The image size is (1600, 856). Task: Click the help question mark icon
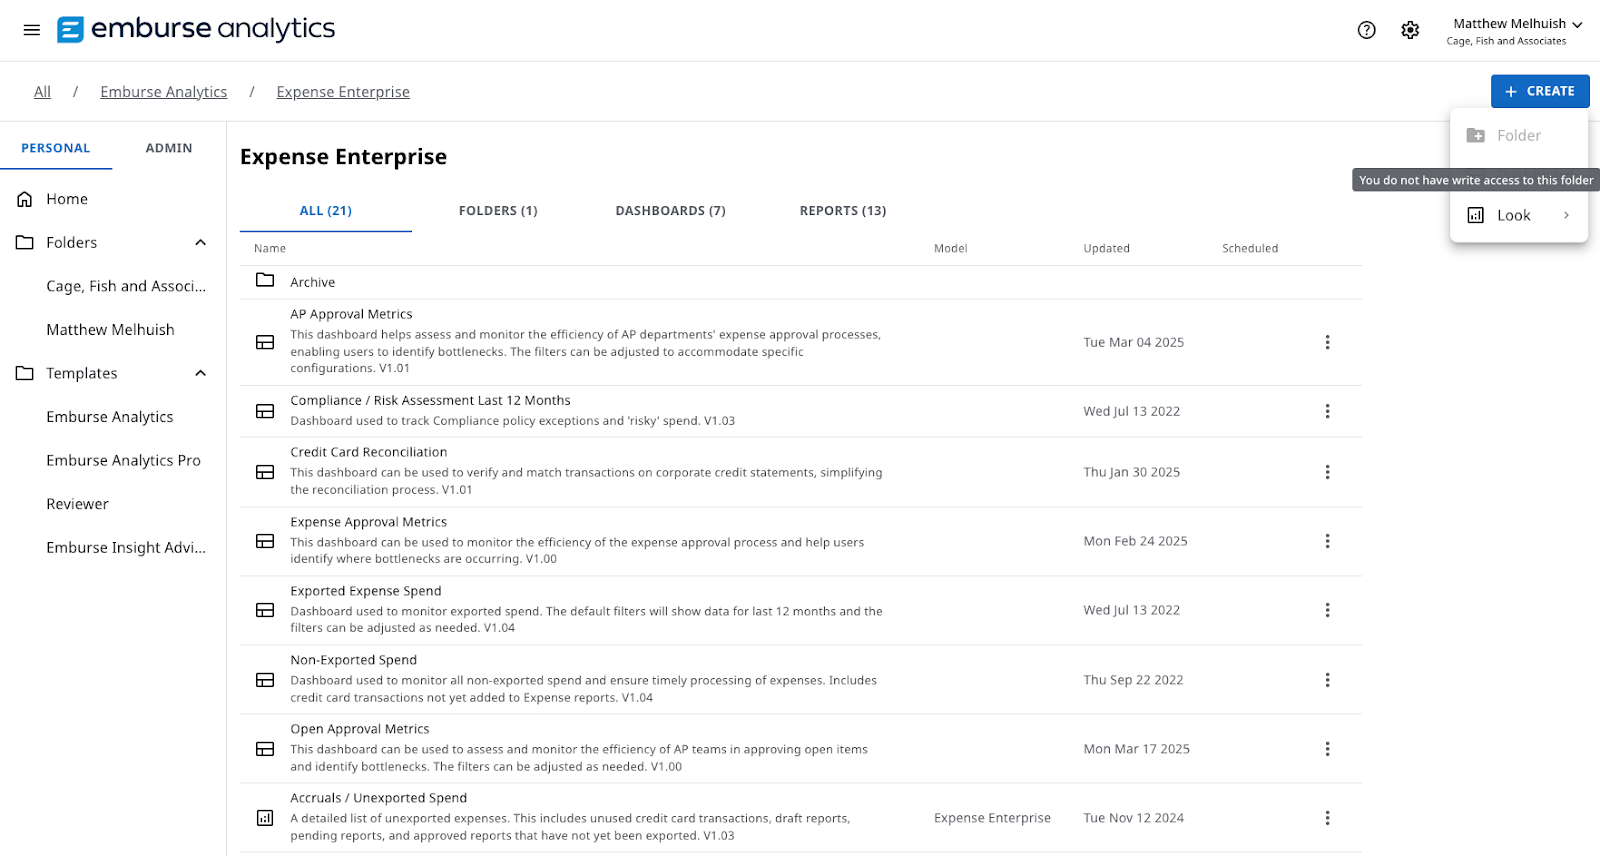pos(1366,30)
